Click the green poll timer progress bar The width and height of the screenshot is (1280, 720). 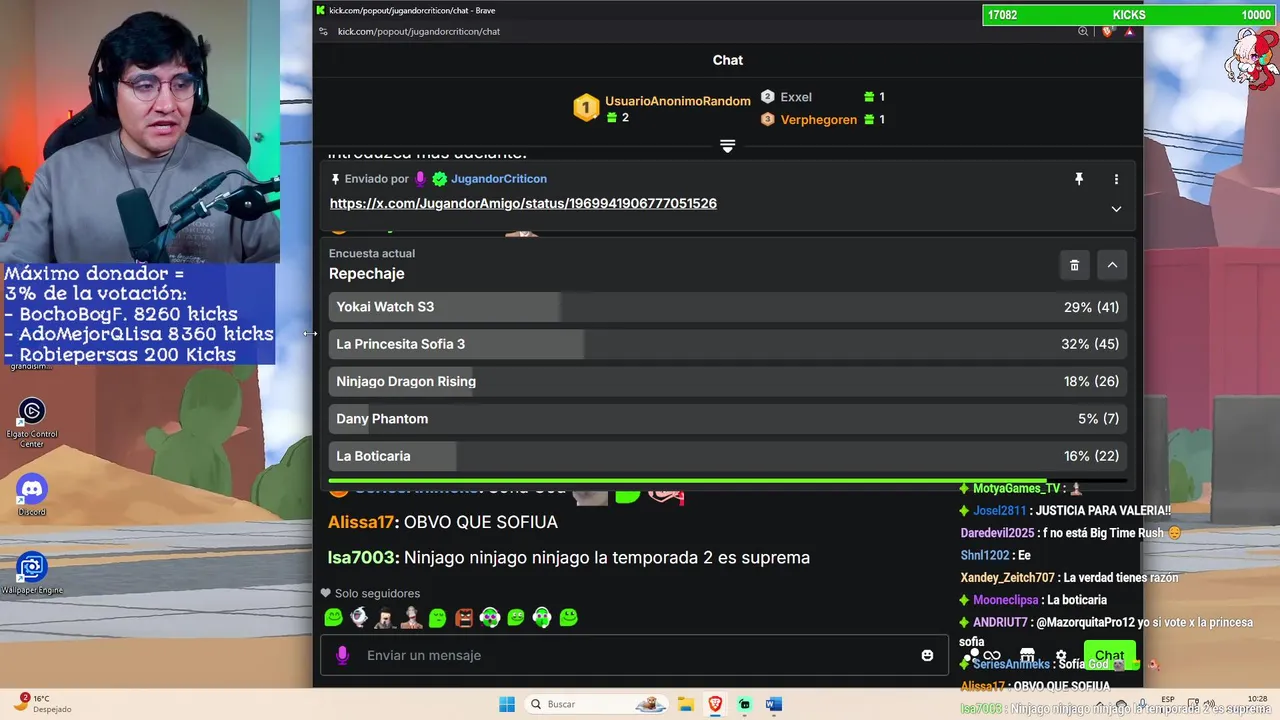tap(727, 481)
